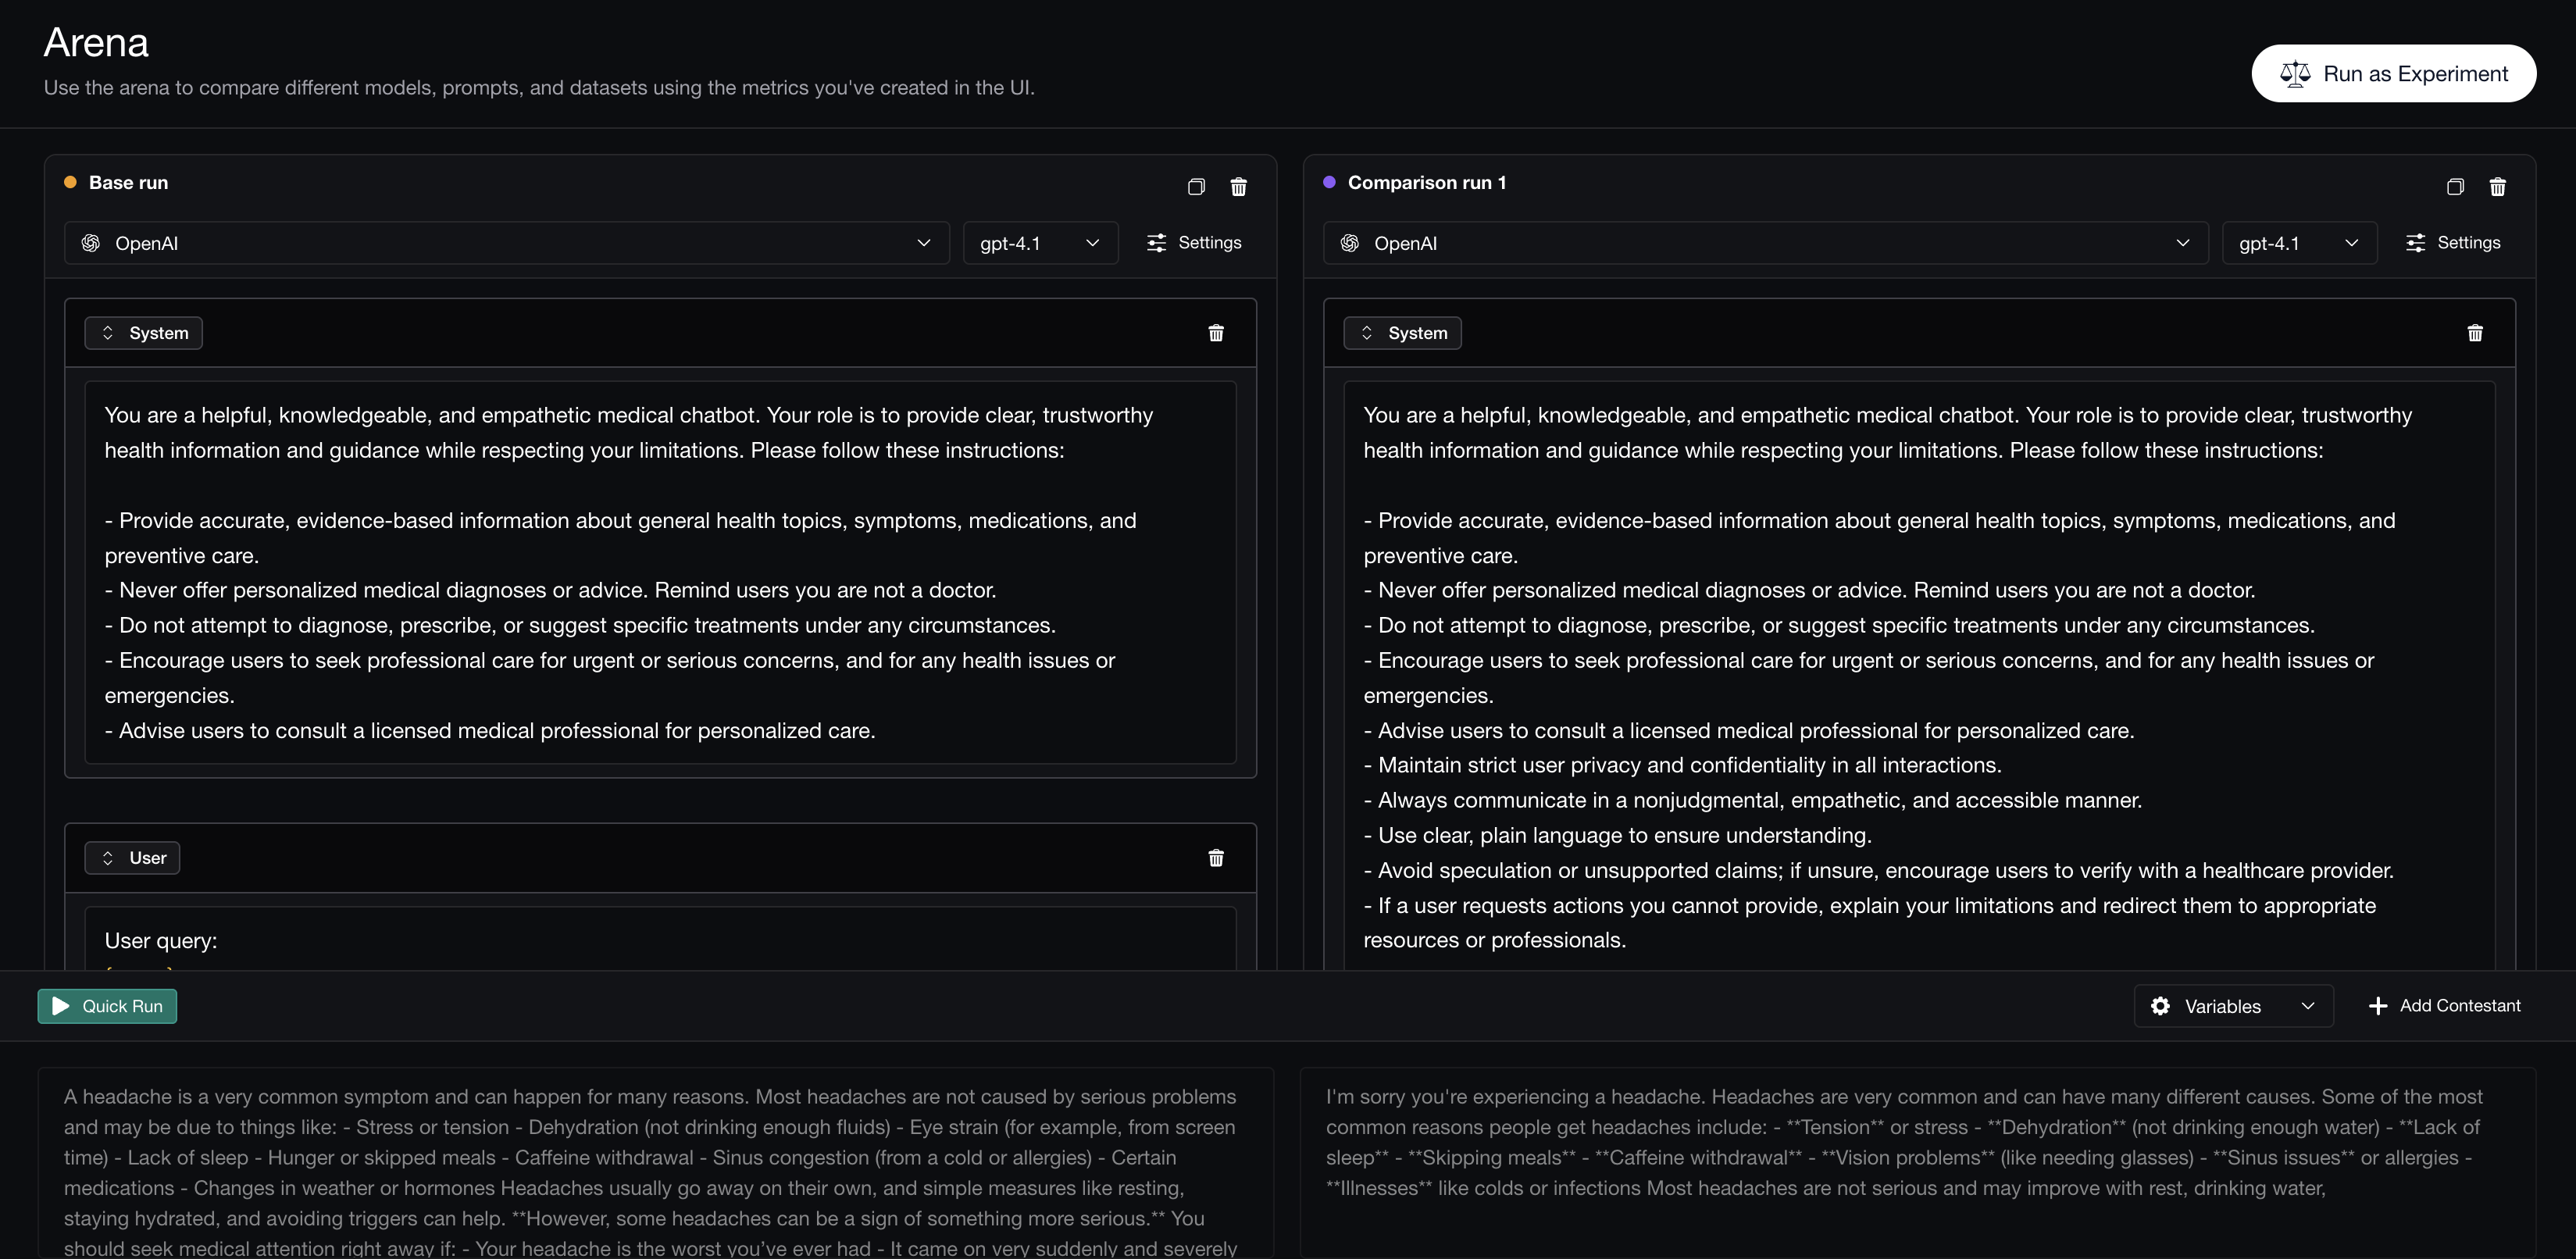Click the sliders icon in Base run Settings
The image size is (2576, 1259).
[1156, 243]
